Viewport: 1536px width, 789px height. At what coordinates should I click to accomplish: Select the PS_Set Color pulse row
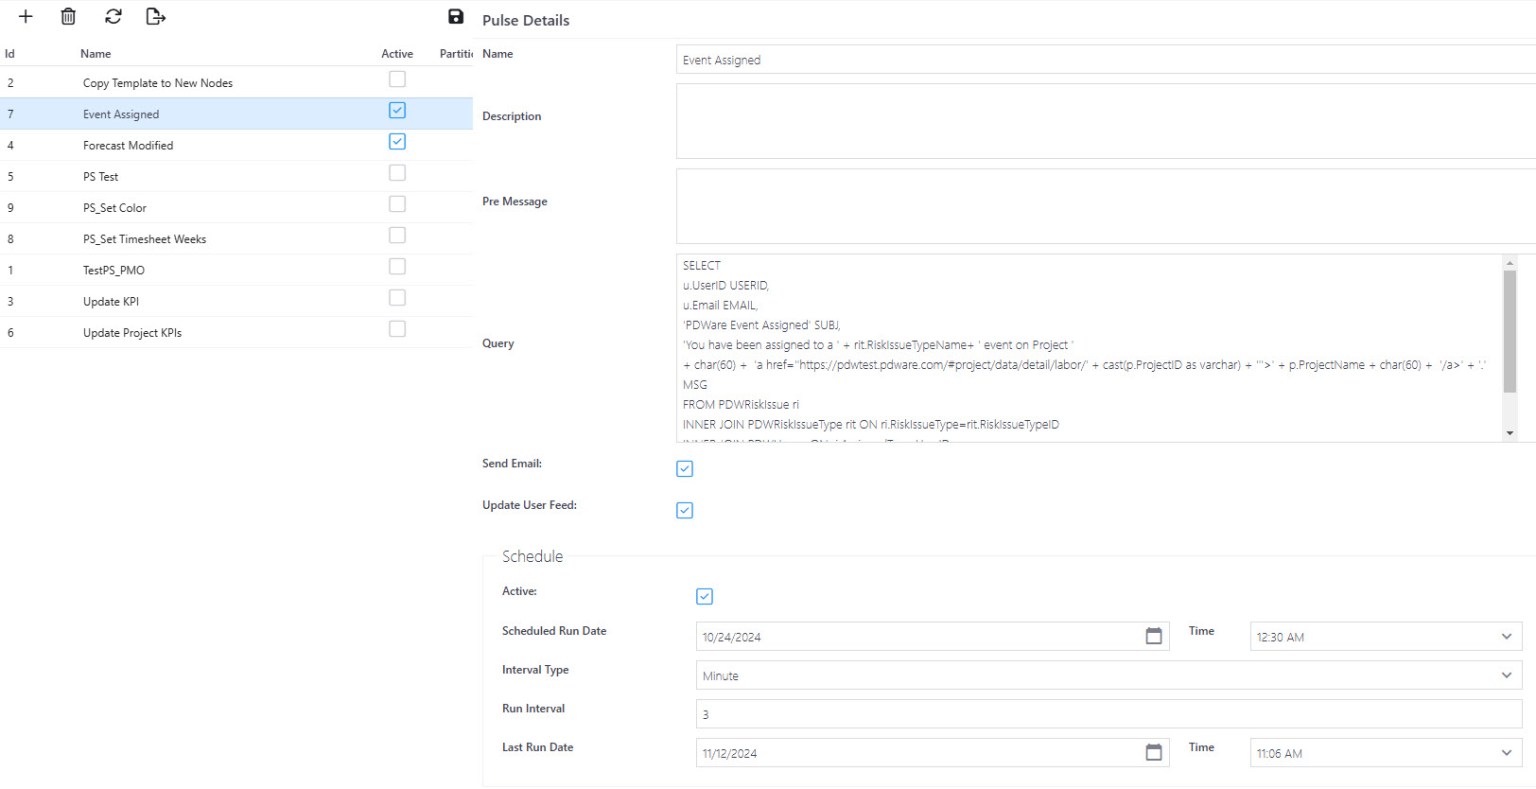point(200,207)
